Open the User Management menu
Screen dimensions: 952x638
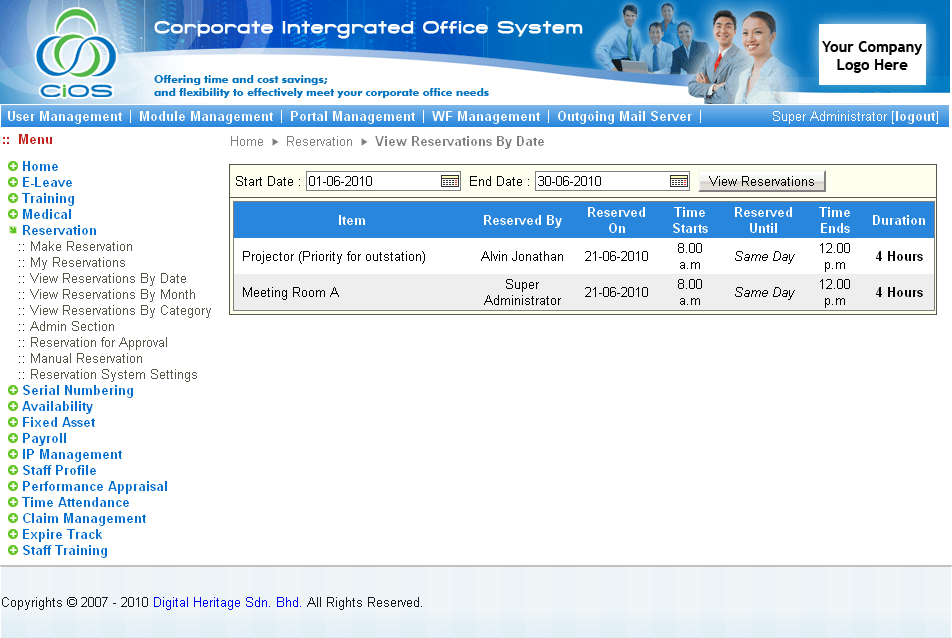(x=65, y=117)
